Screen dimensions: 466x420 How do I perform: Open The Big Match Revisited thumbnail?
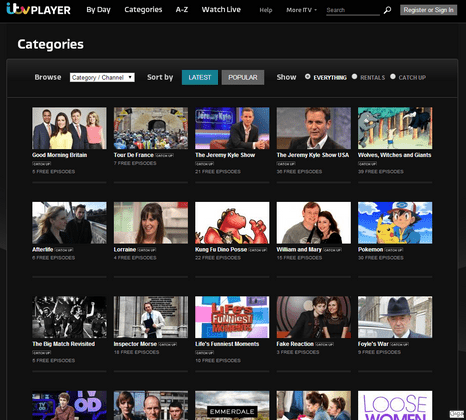click(69, 317)
